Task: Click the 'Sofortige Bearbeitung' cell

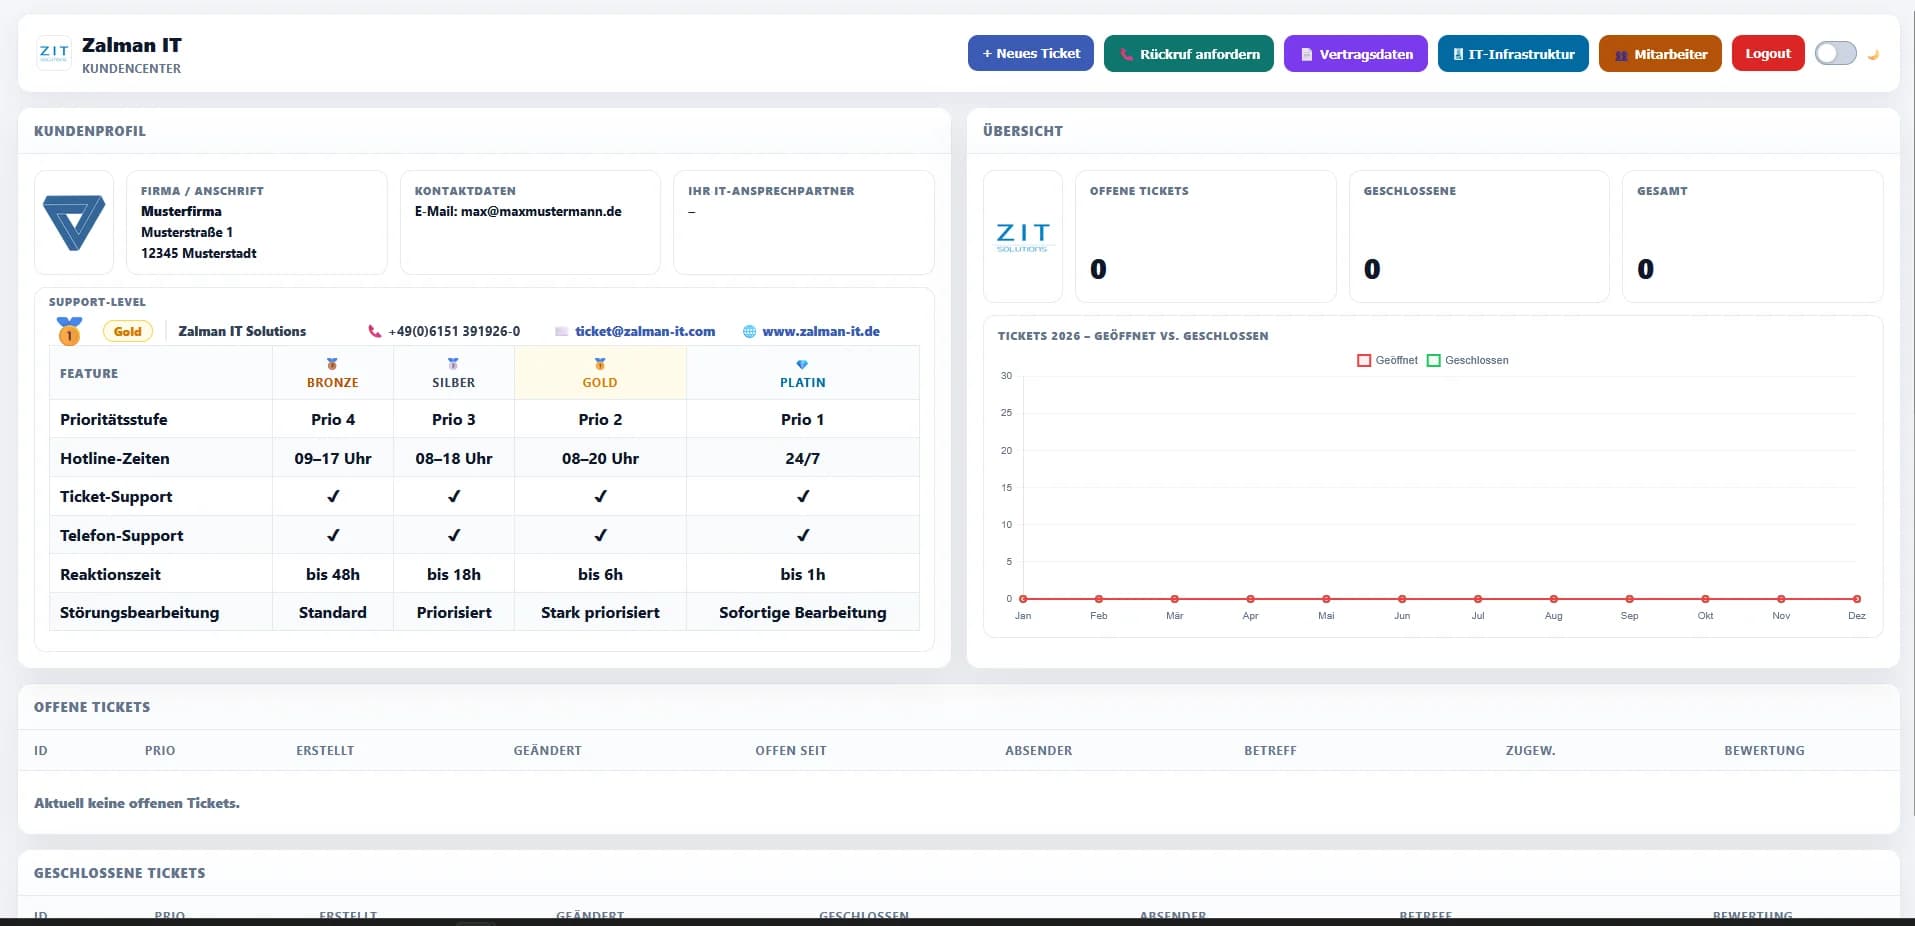Action: tap(802, 612)
